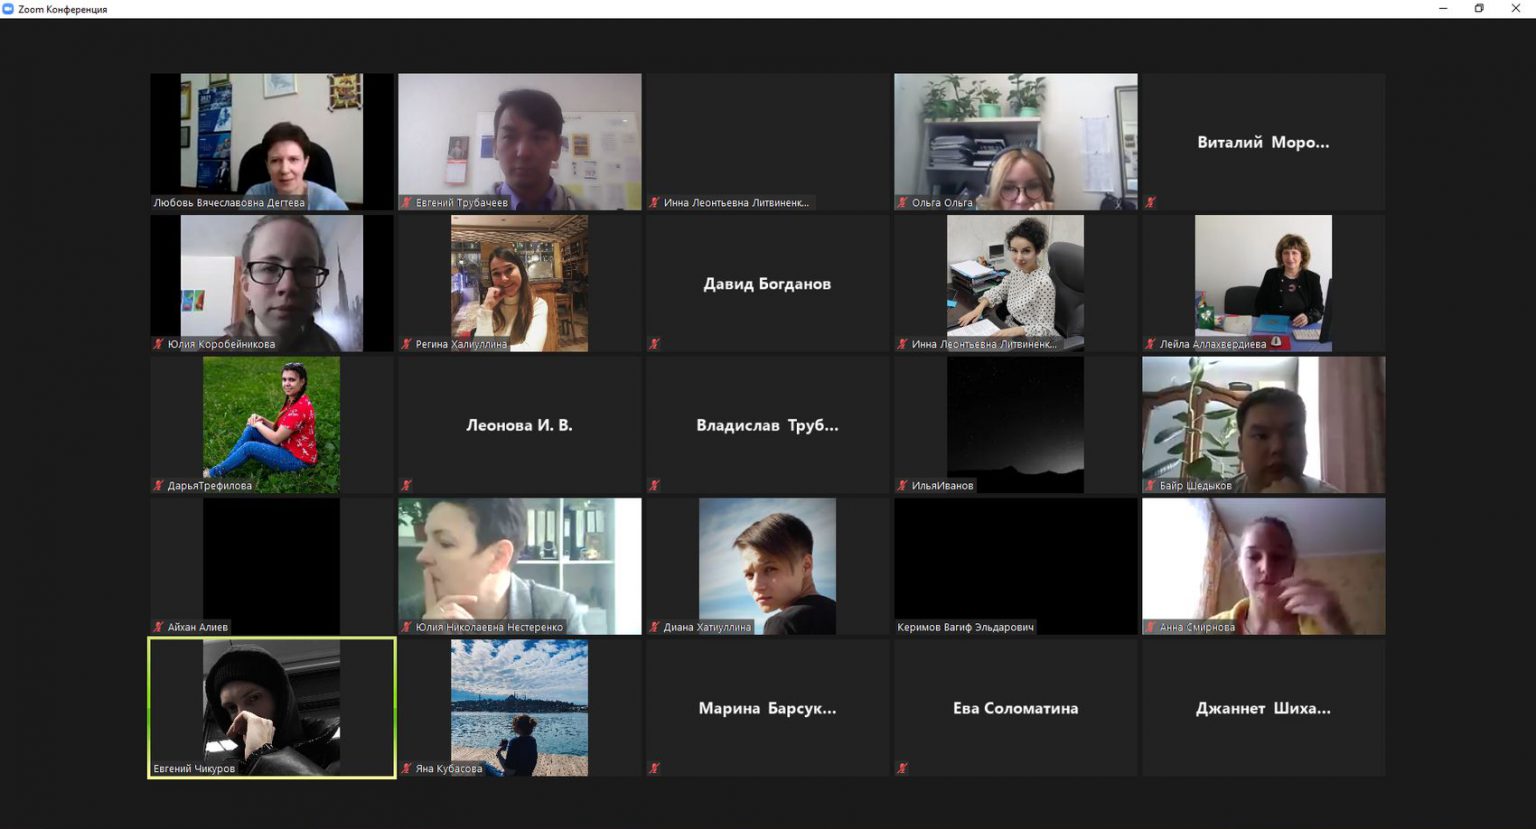The height and width of the screenshot is (829, 1536).
Task: Select the Джаннет Шиха... participant tile
Action: pyautogui.click(x=1263, y=708)
